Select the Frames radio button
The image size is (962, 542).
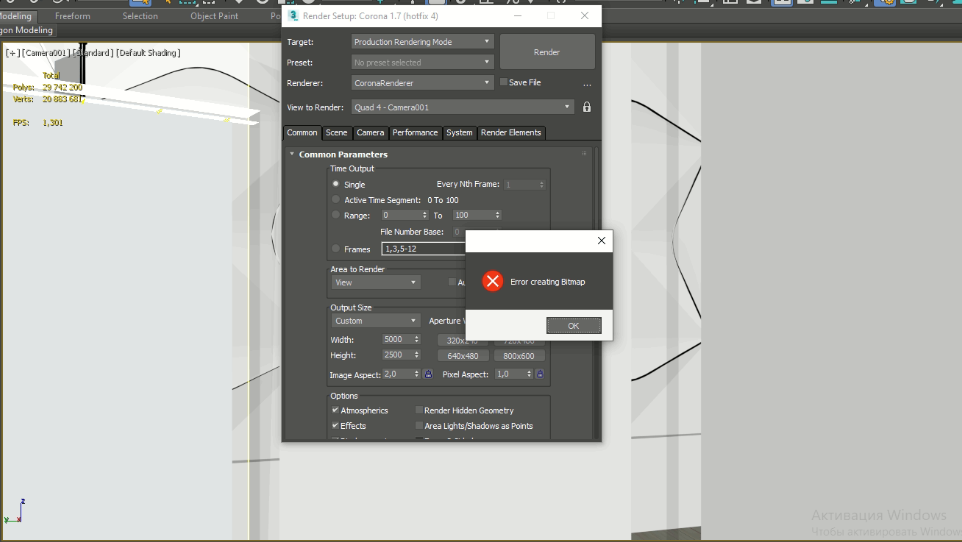pyautogui.click(x=336, y=249)
